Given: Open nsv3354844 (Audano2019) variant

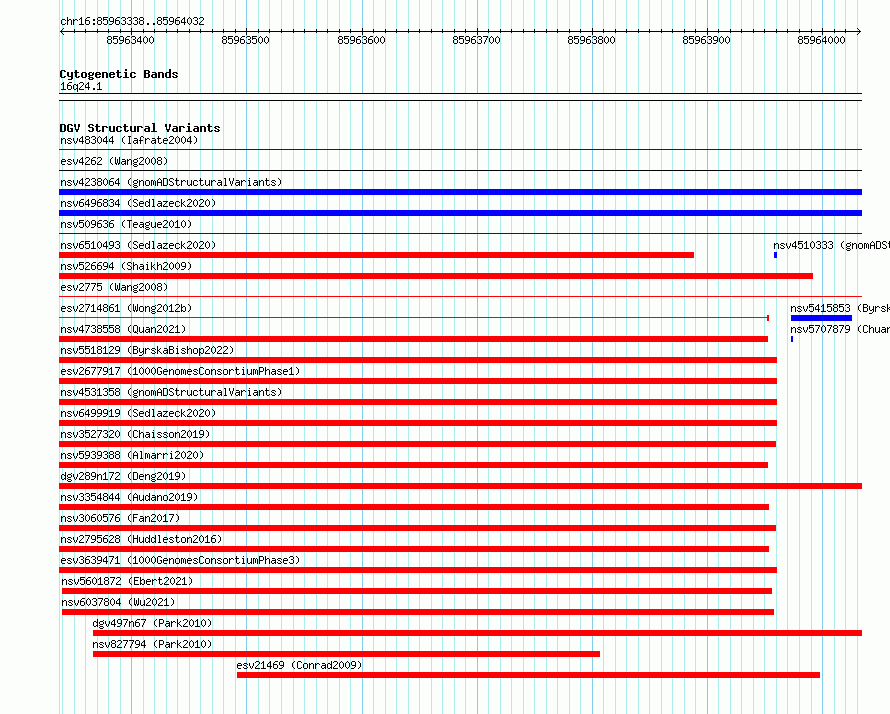Looking at the screenshot, I should click(129, 497).
